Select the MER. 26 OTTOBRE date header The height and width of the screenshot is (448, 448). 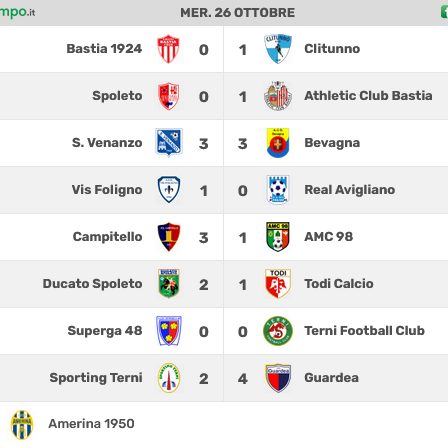[238, 13]
